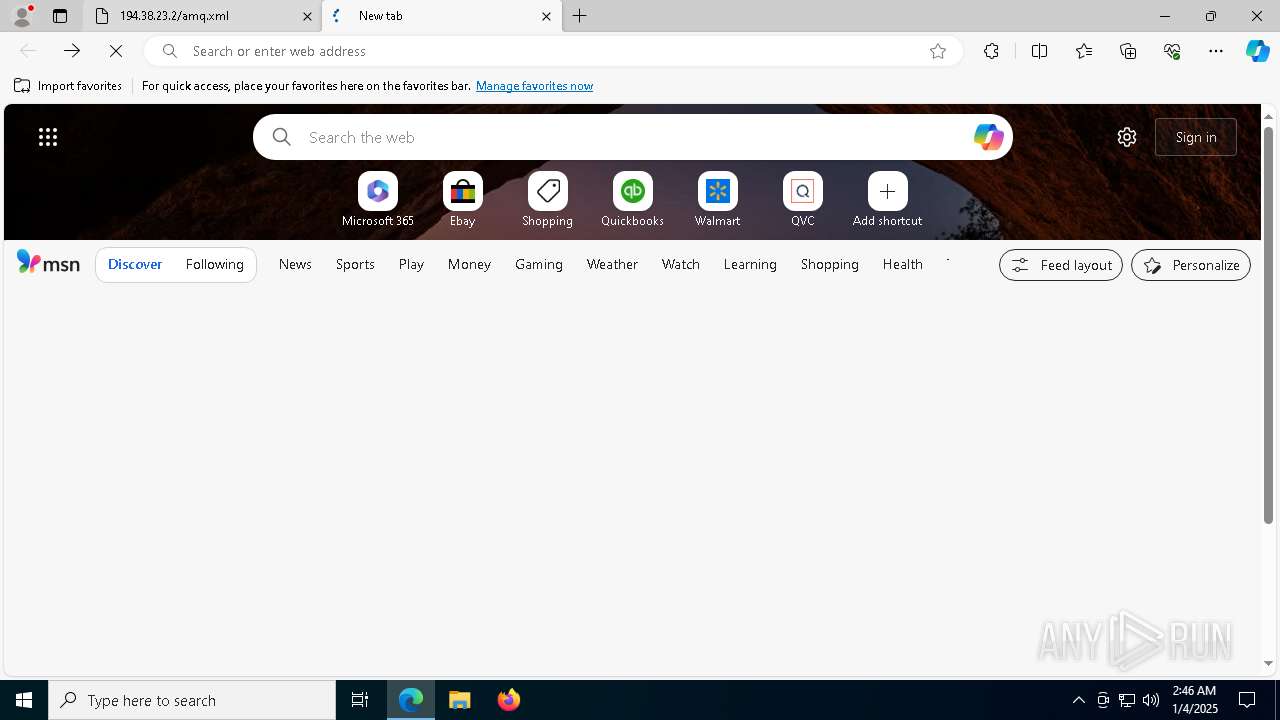Launch Firefox from the taskbar
This screenshot has width=1280, height=720.
(x=509, y=700)
